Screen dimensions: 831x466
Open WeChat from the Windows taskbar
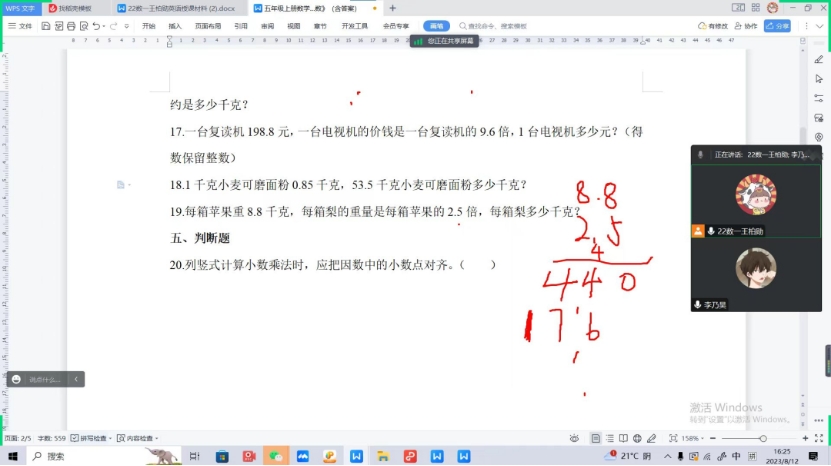pyautogui.click(x=276, y=456)
